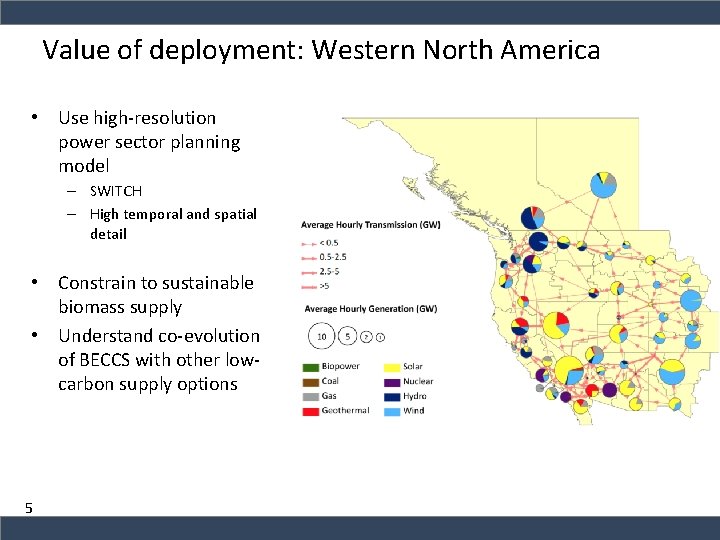Click the sub-bullet 'SWITCH'
Screen dimensions: 720x540
116,191
